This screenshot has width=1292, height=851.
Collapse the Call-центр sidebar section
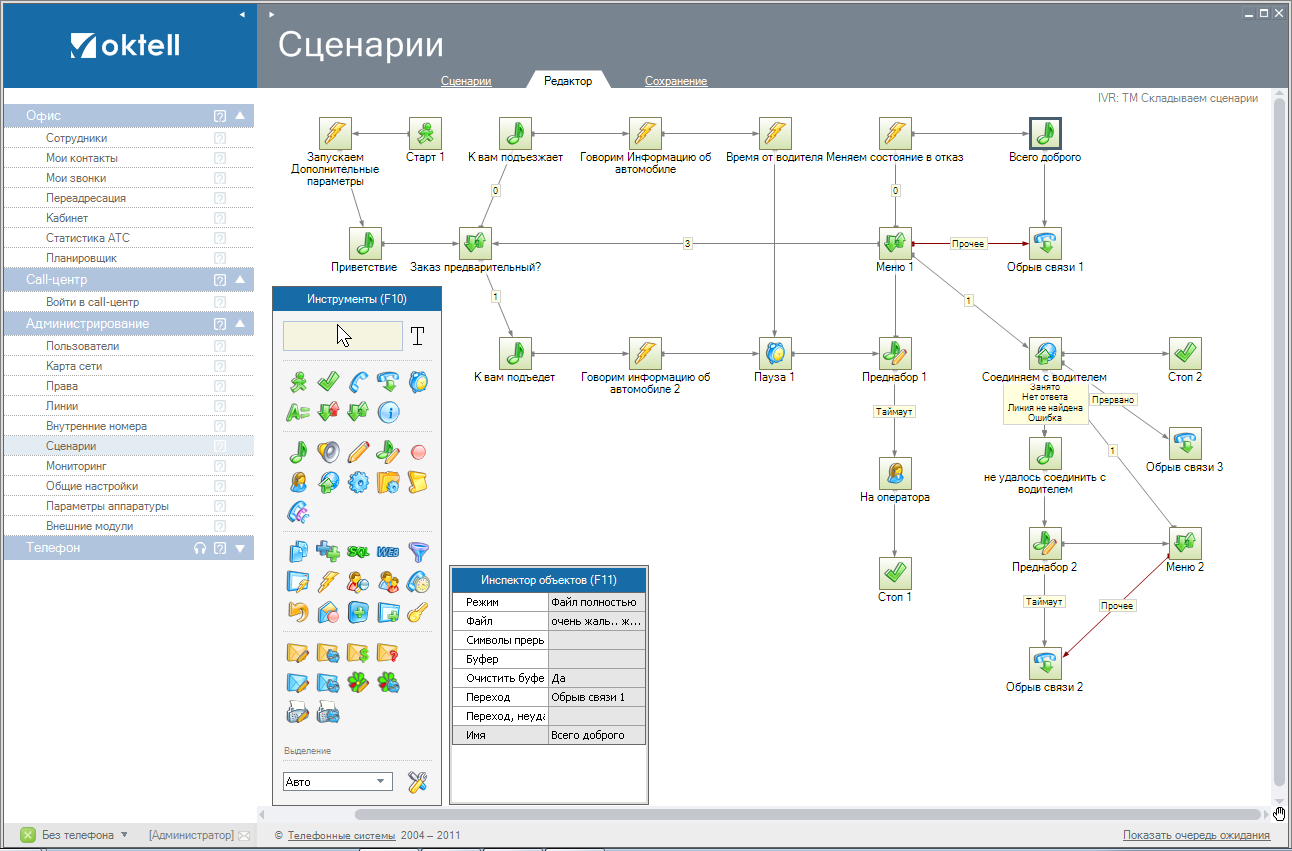tap(238, 279)
